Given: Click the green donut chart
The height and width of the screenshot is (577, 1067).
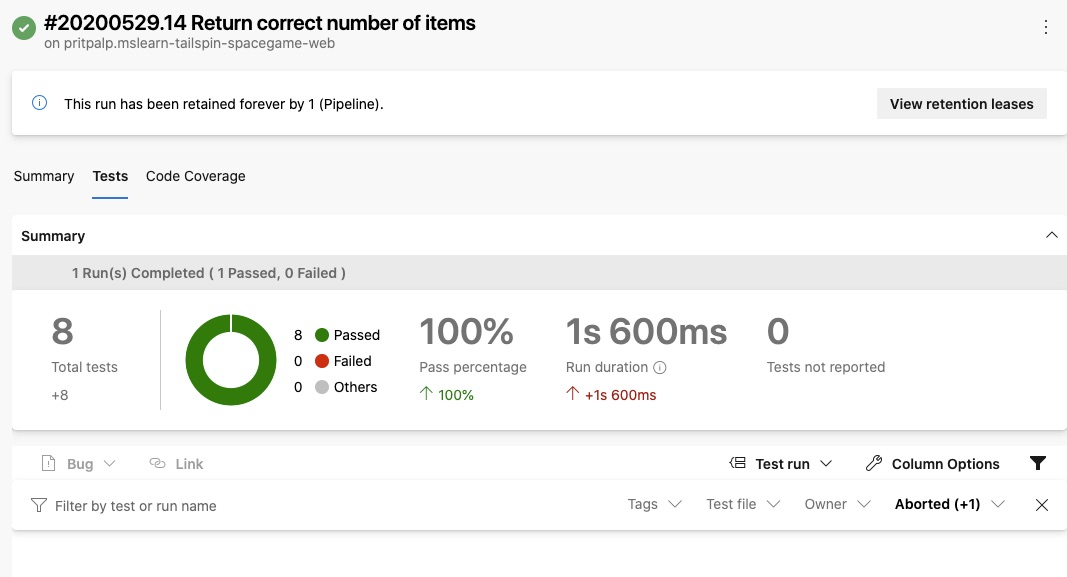Looking at the screenshot, I should click(x=231, y=359).
